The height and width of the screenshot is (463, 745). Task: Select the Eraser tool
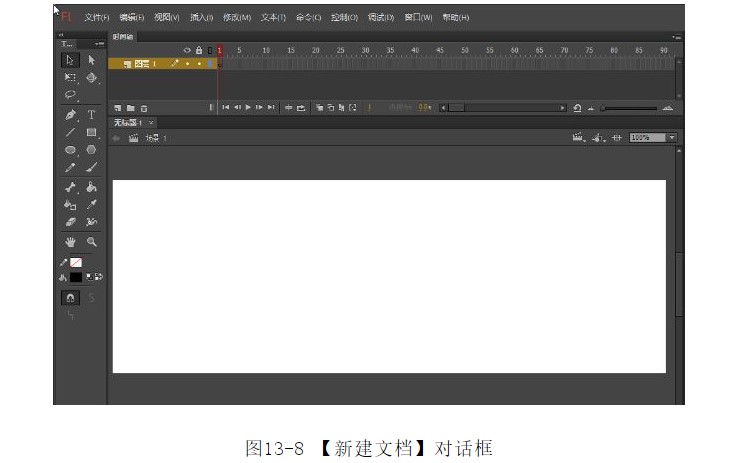pos(70,221)
